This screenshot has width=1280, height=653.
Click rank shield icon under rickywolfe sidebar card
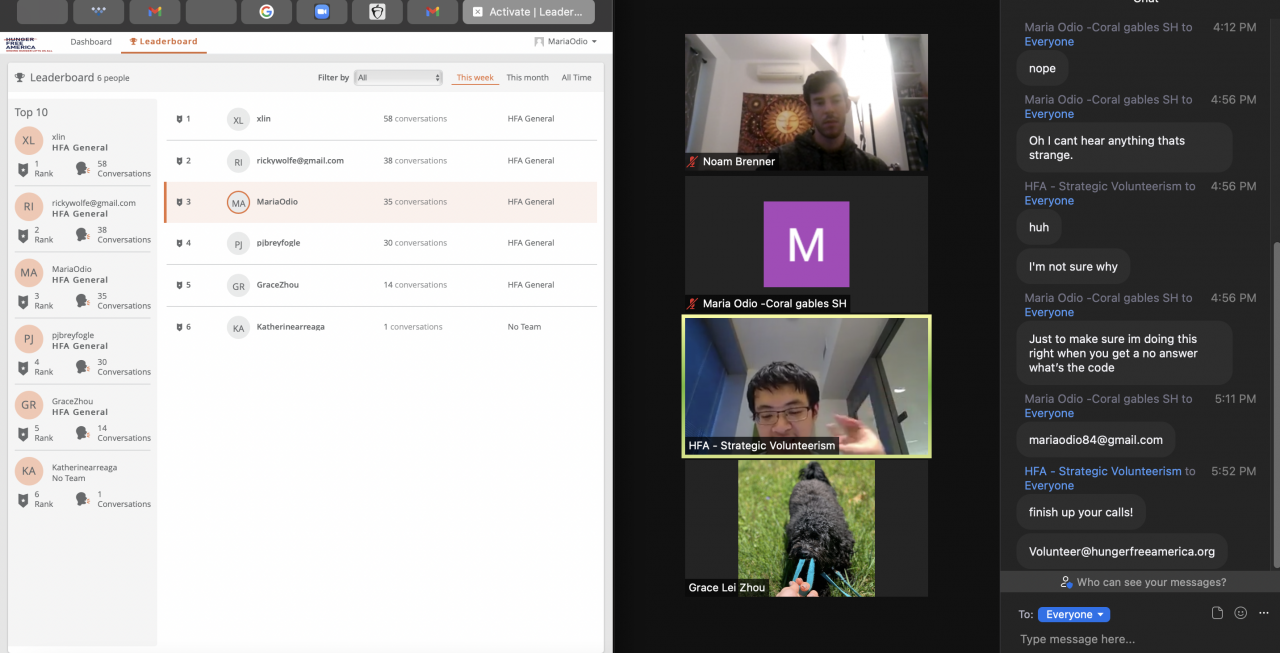[x=23, y=236]
